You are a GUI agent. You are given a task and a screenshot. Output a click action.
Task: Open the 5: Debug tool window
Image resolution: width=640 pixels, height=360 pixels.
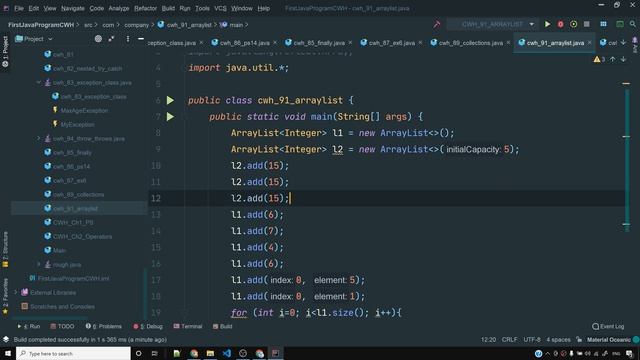(148, 327)
